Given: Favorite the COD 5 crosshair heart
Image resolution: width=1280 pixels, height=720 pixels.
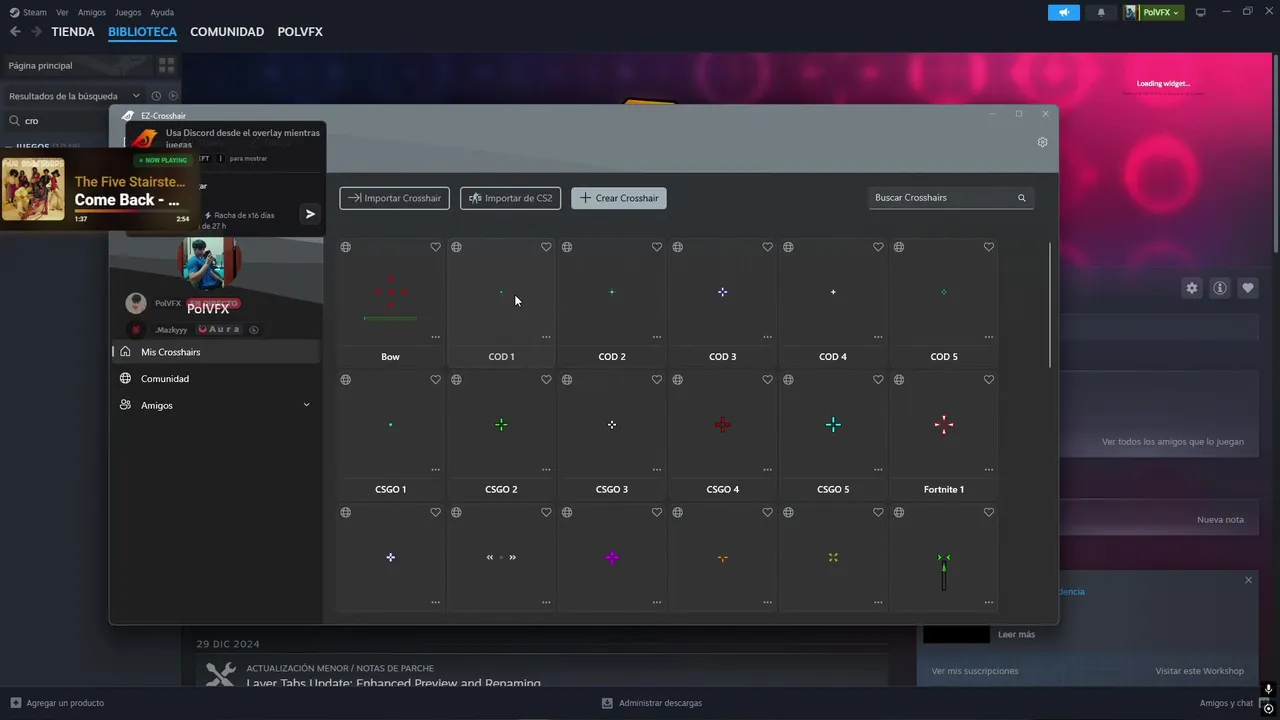Looking at the screenshot, I should [x=989, y=247].
